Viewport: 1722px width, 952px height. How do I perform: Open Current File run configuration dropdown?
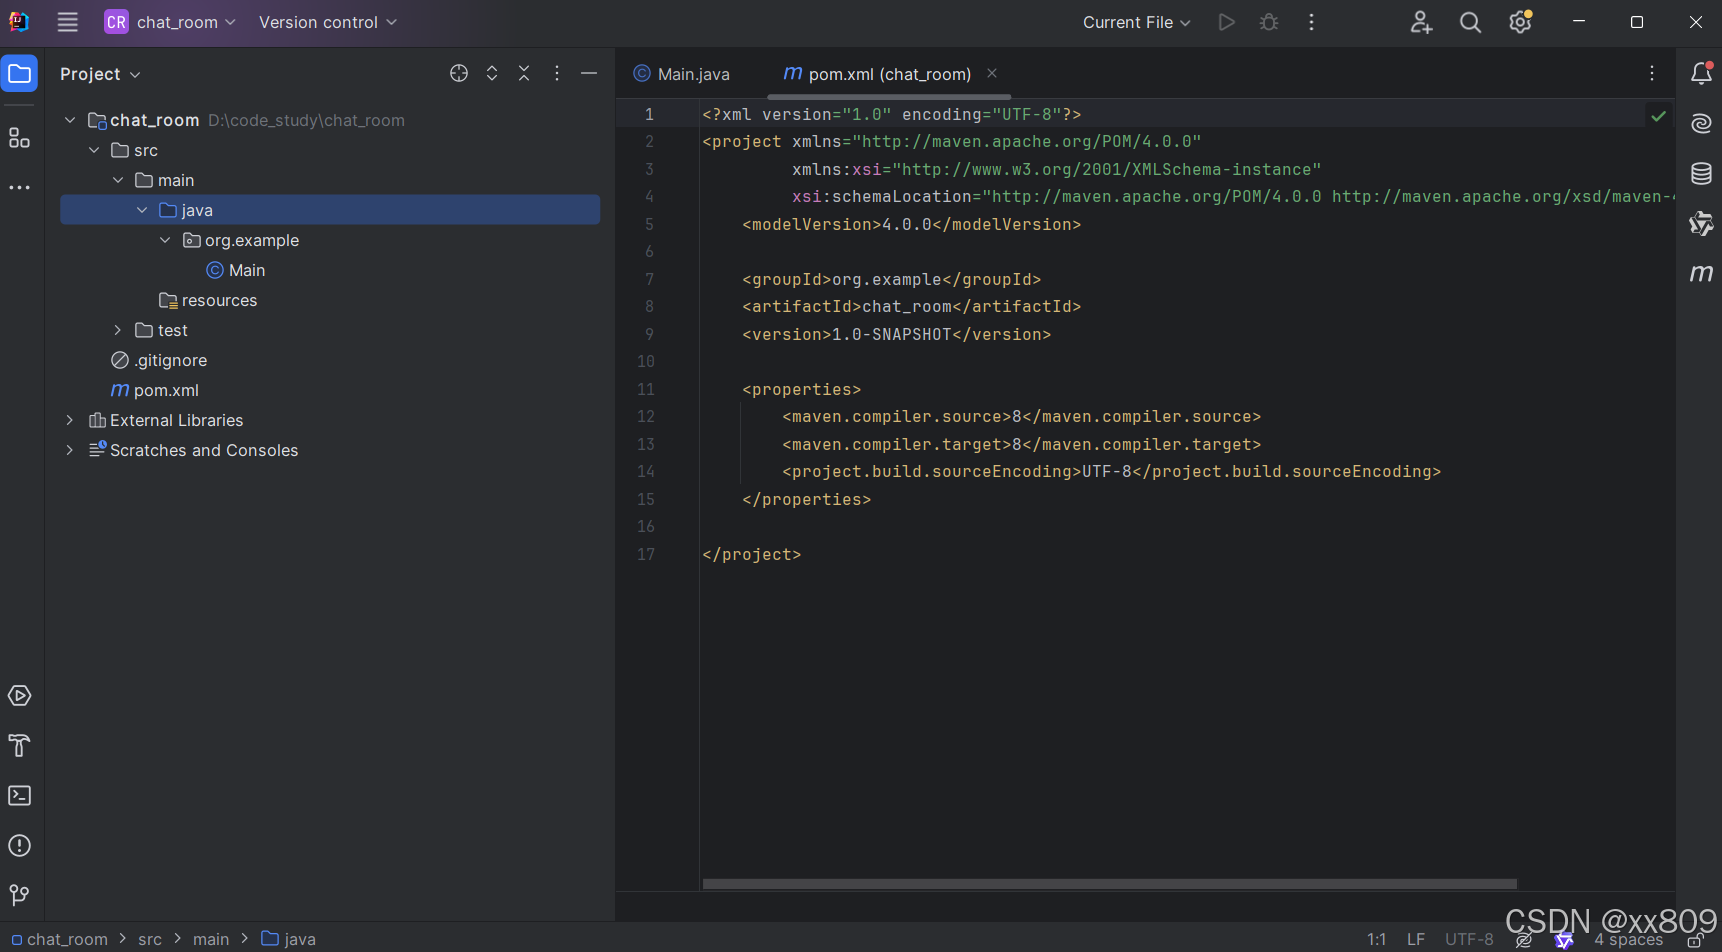(x=1137, y=22)
